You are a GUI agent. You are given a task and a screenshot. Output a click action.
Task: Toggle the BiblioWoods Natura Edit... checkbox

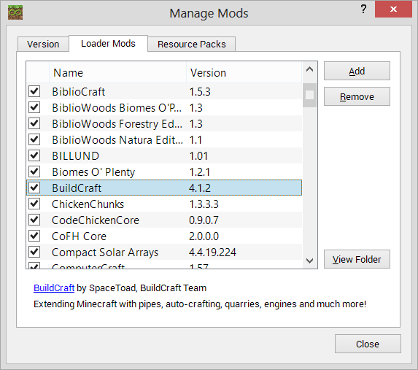[x=34, y=139]
